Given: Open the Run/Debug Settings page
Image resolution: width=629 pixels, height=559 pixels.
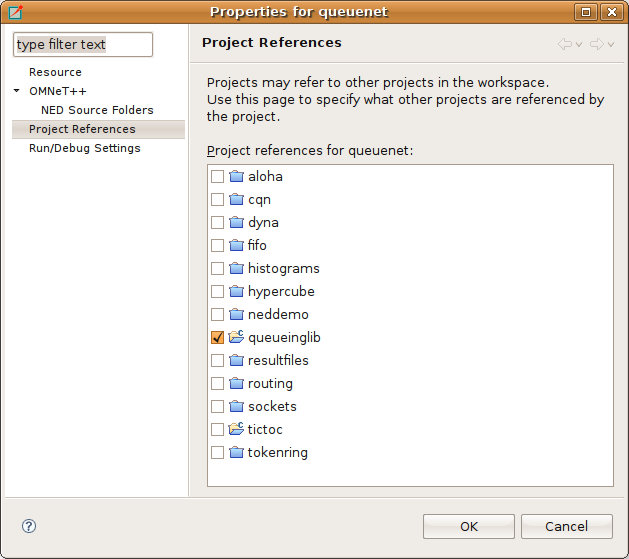Looking at the screenshot, I should tap(85, 148).
